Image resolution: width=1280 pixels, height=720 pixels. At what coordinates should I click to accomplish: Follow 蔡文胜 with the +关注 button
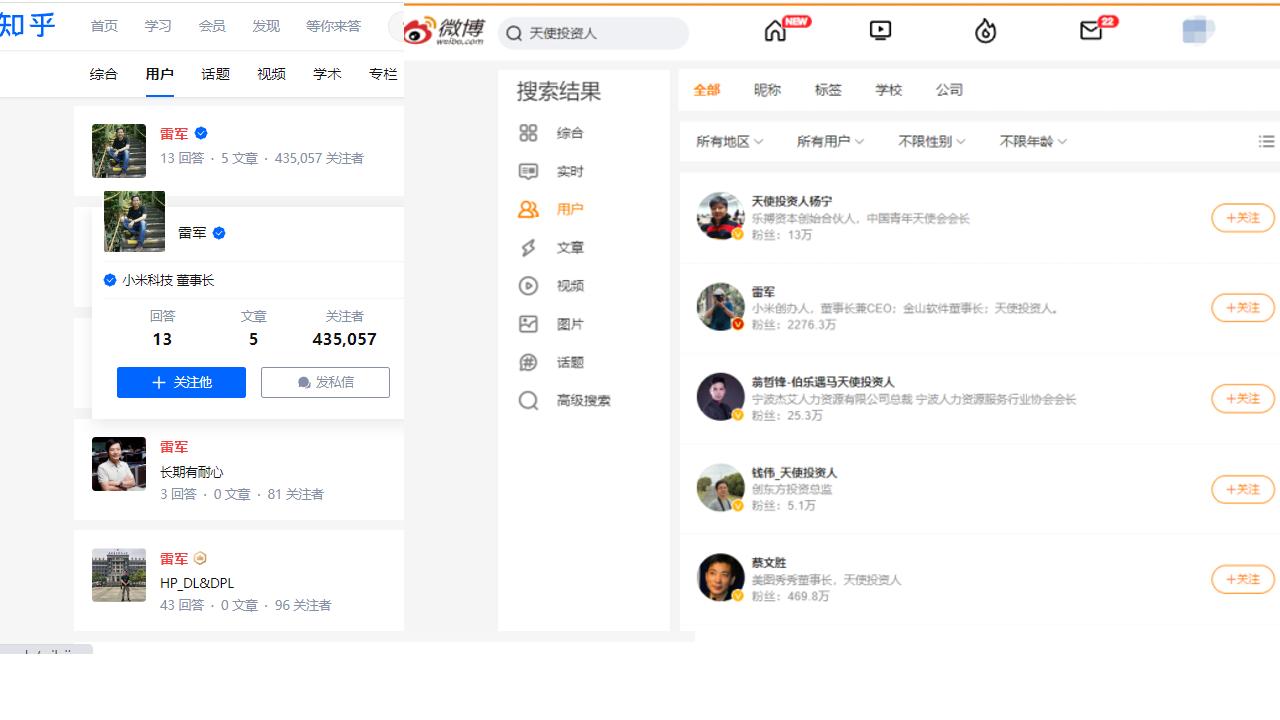click(x=1242, y=579)
